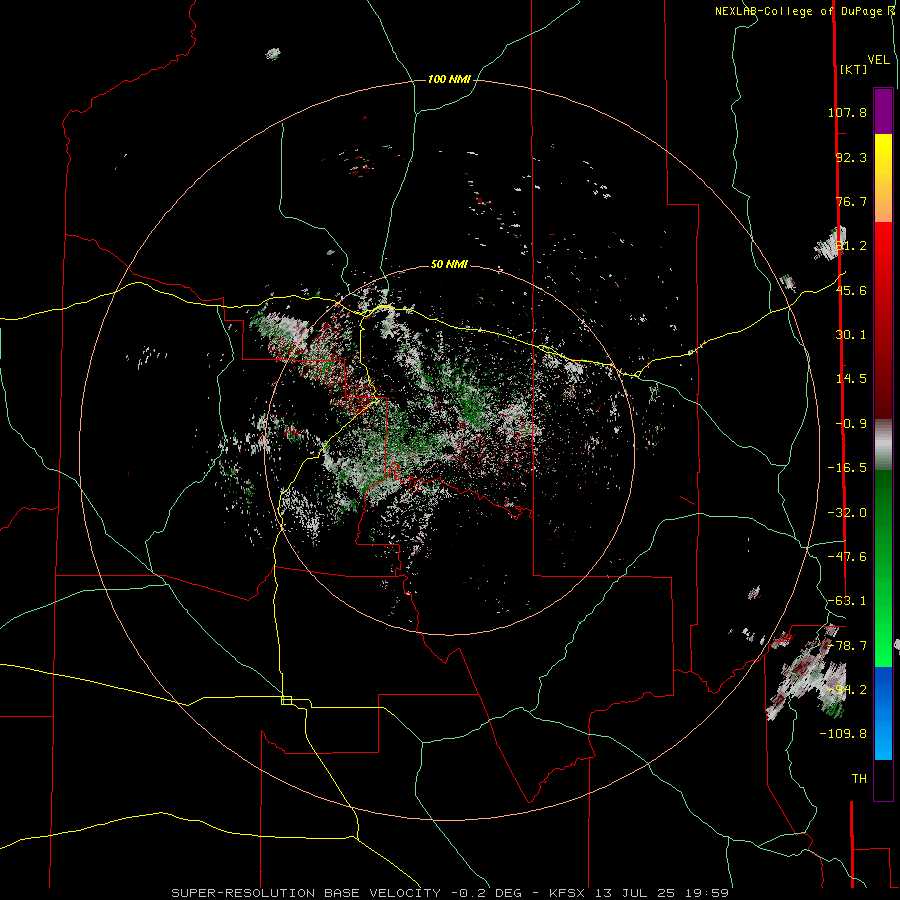This screenshot has width=900, height=900.
Task: Click the 13 JUL 25 date in caption
Action: 638,893
